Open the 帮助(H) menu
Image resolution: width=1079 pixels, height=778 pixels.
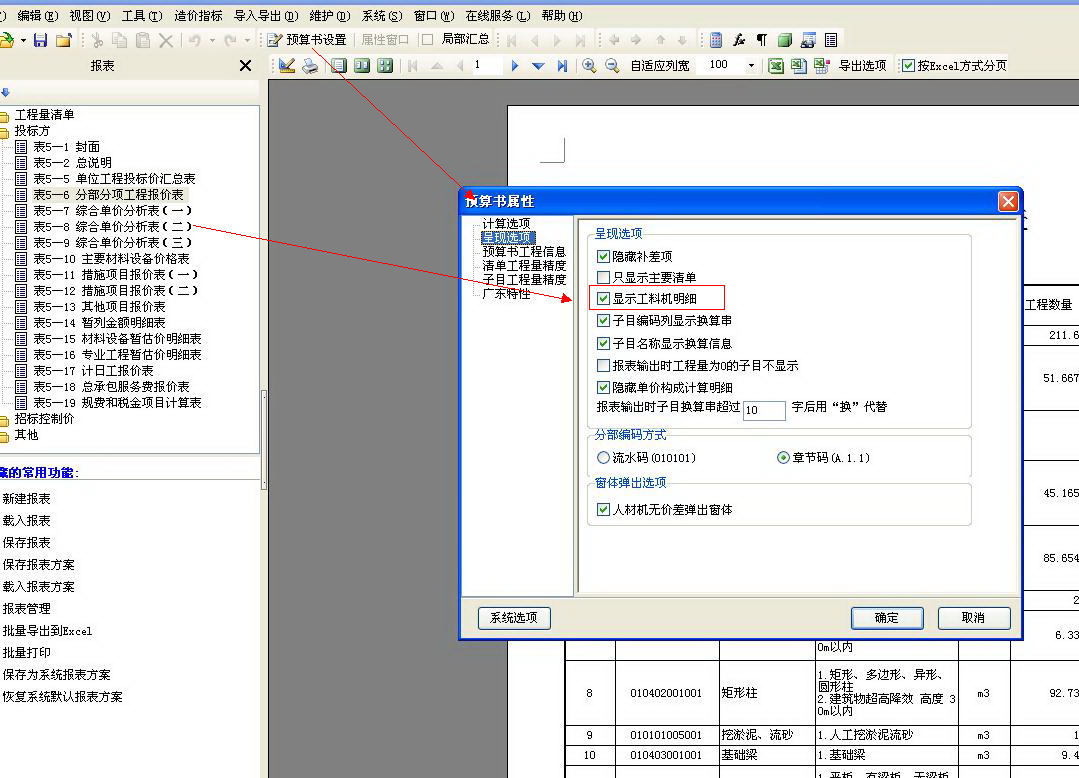[x=562, y=15]
